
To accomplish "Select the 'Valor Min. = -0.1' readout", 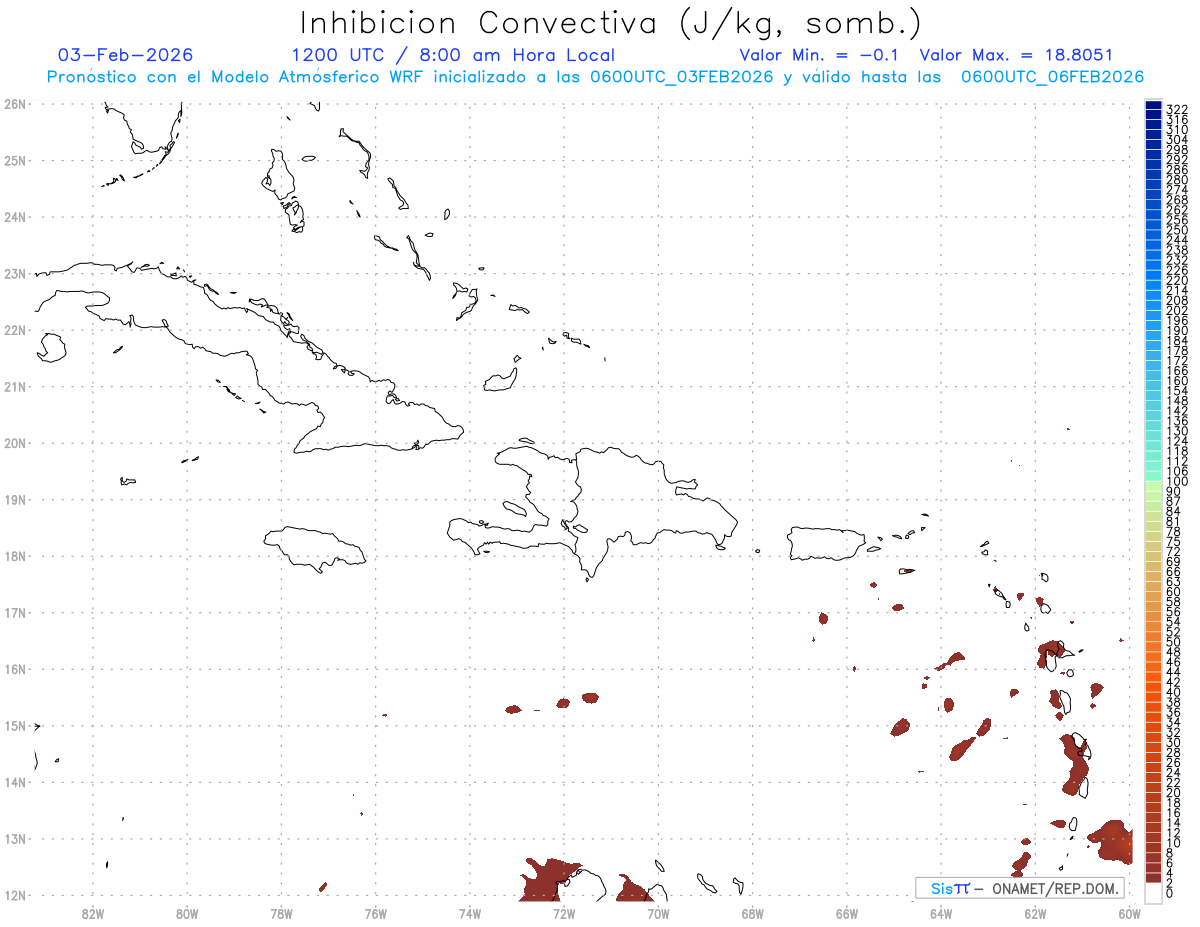I will 820,55.
